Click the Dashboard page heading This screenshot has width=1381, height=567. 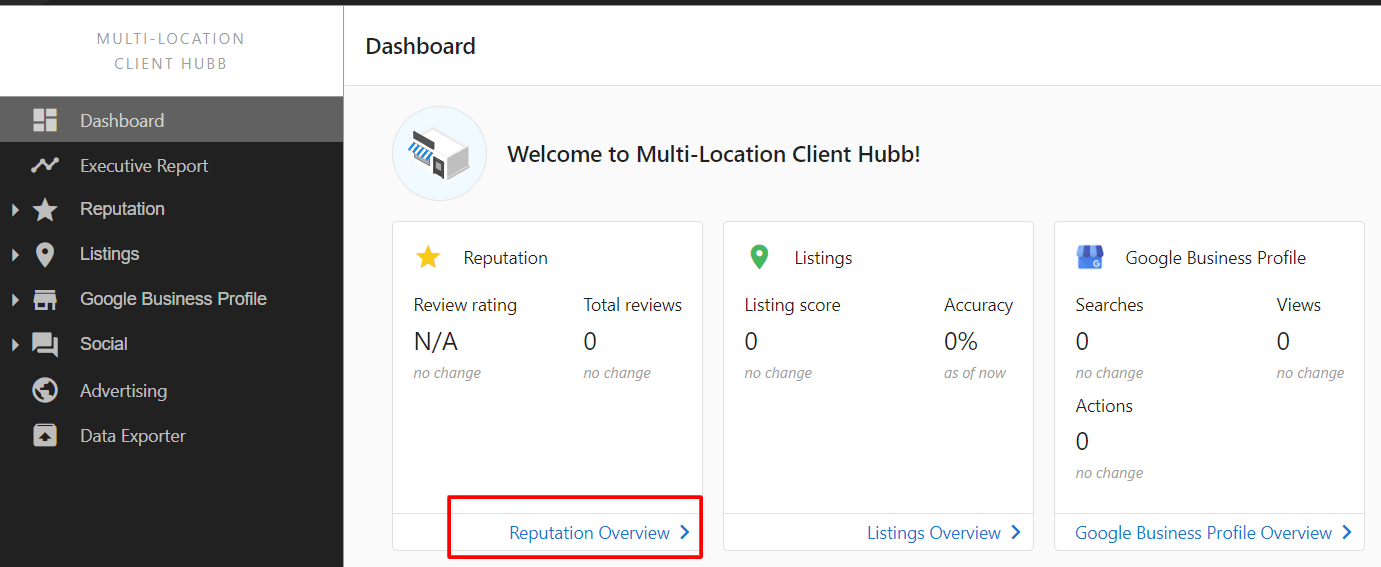pos(420,46)
